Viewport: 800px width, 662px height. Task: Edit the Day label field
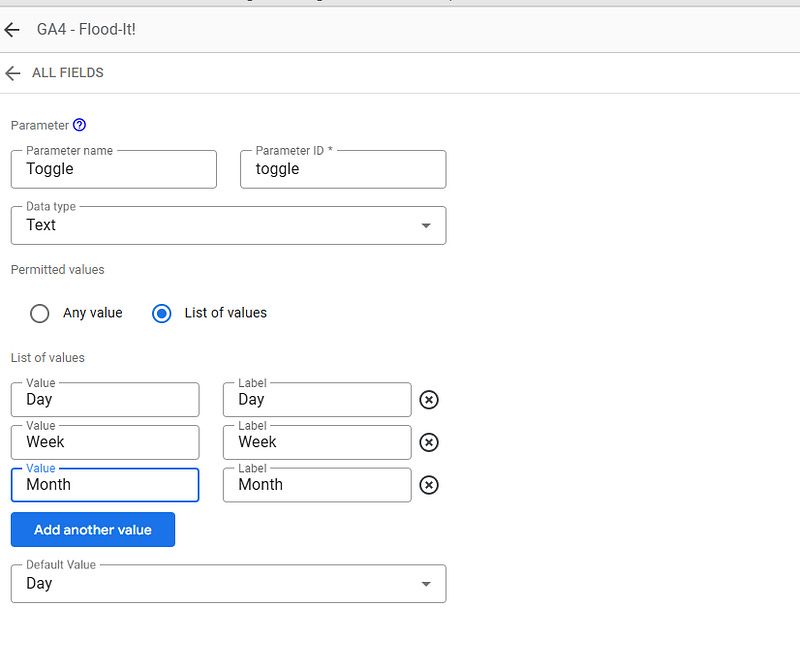317,400
